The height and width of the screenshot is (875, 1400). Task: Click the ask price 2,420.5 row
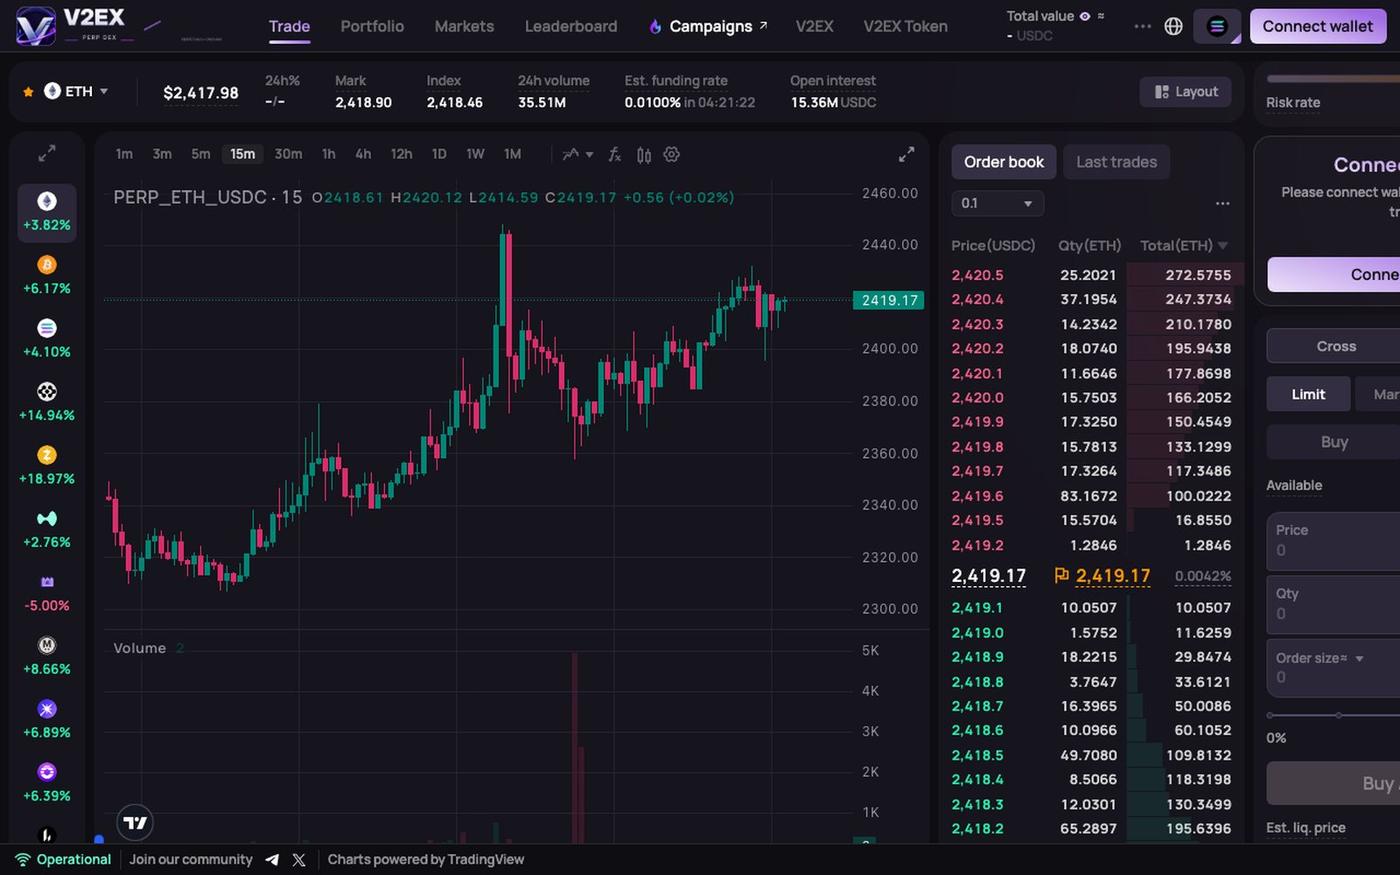pos(1092,275)
